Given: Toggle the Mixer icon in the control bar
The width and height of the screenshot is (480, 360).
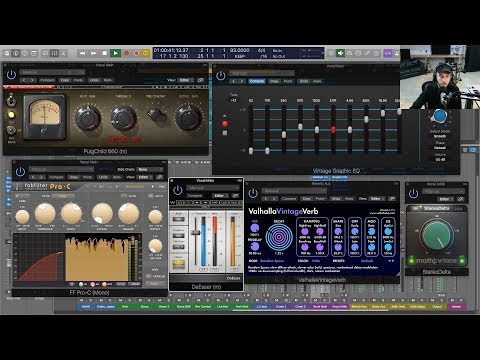Looking at the screenshot, I should 54,53.
